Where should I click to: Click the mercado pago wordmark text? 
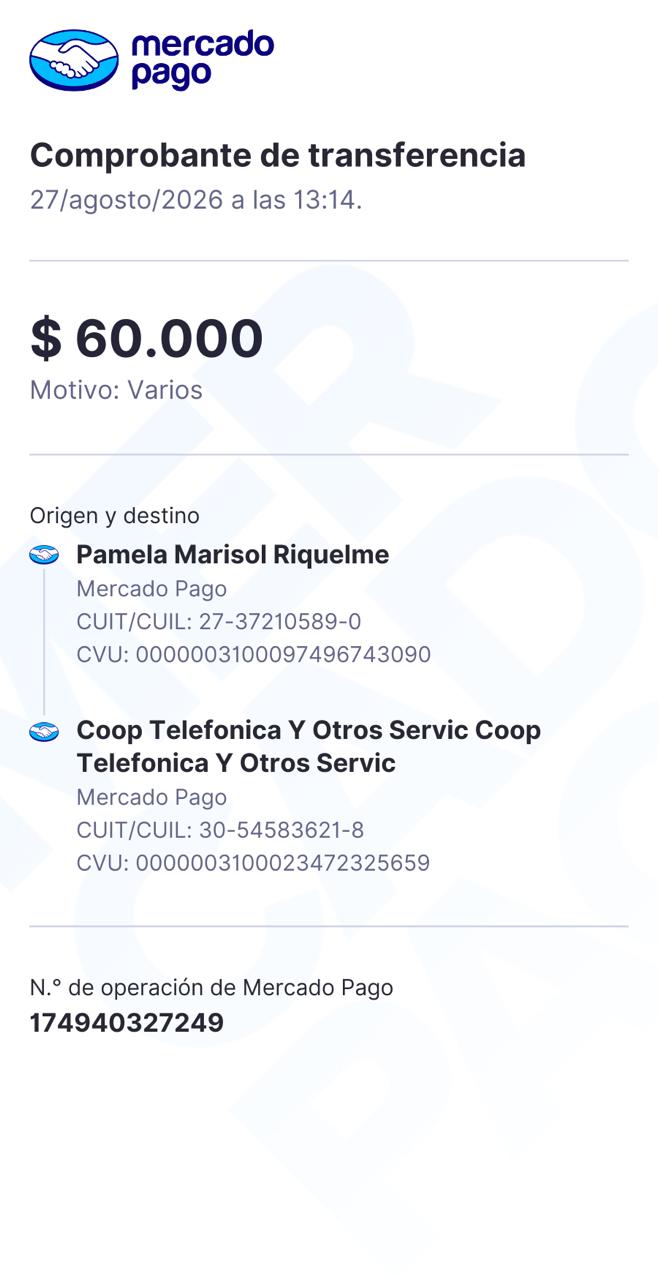pyautogui.click(x=202, y=59)
